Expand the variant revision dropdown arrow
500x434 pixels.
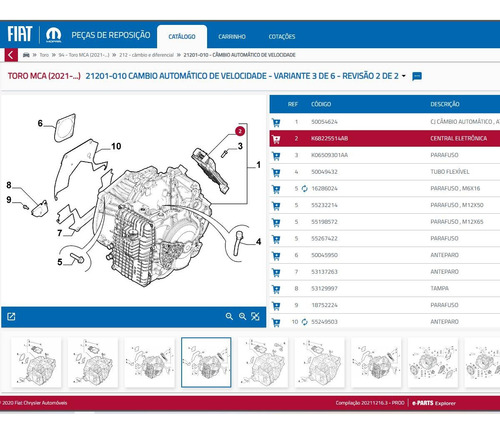[x=404, y=76]
